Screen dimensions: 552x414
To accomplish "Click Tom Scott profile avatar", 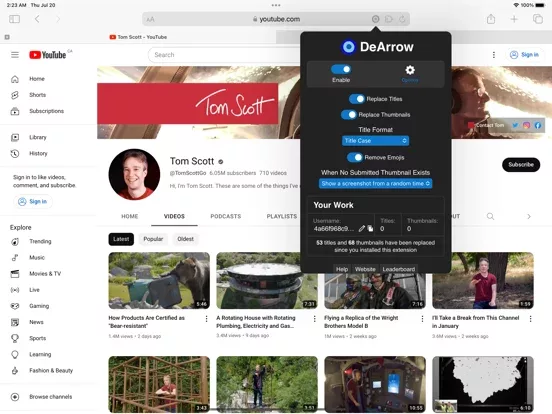I will tap(134, 174).
